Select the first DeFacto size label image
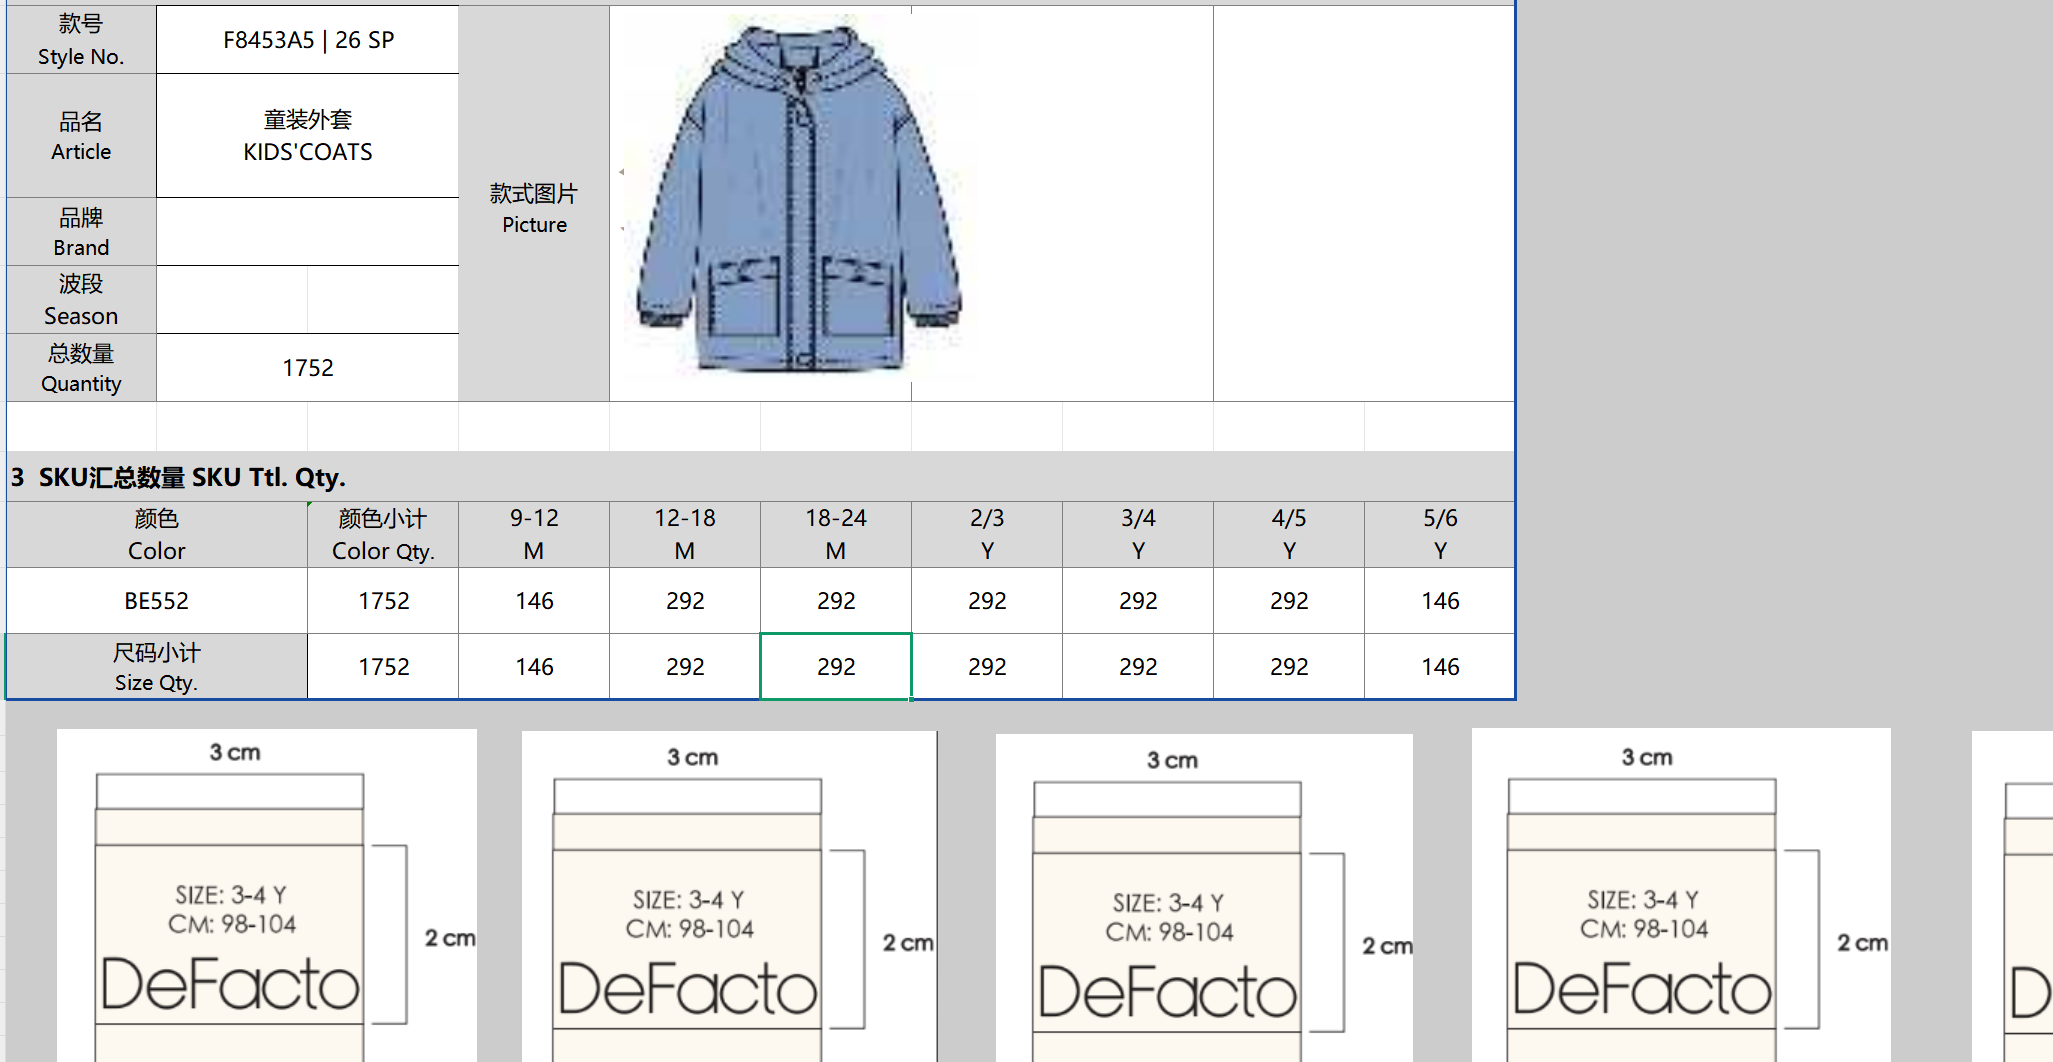The height and width of the screenshot is (1062, 2053). (266, 895)
